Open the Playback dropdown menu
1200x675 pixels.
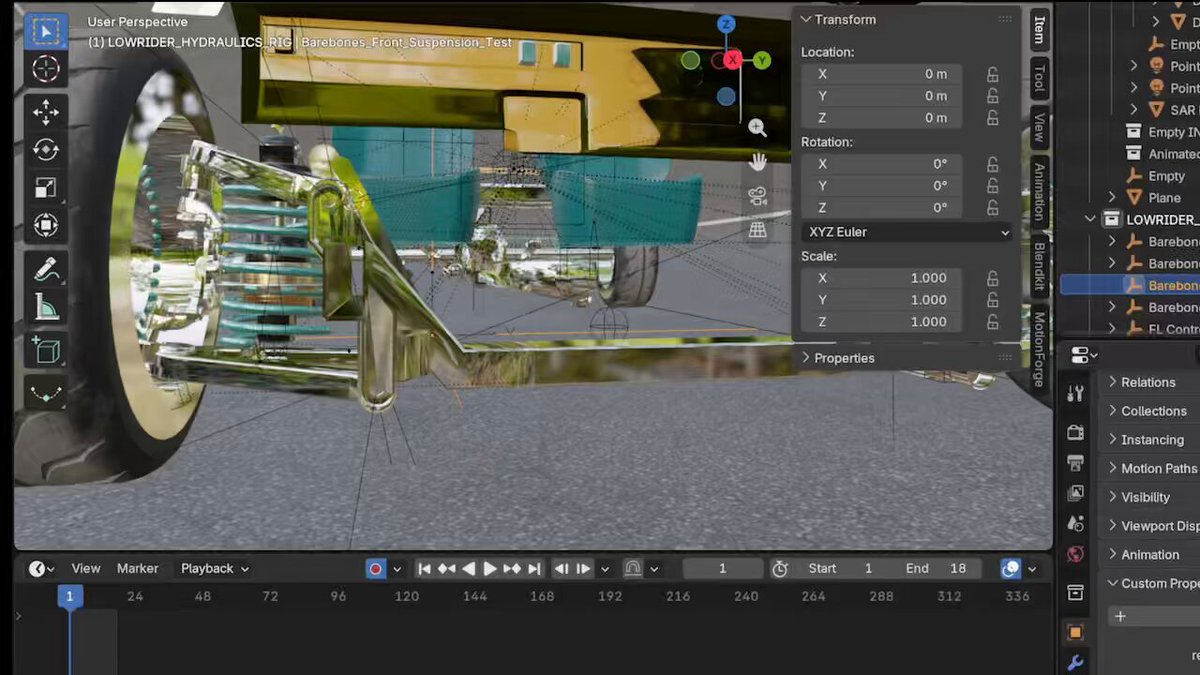(x=215, y=568)
